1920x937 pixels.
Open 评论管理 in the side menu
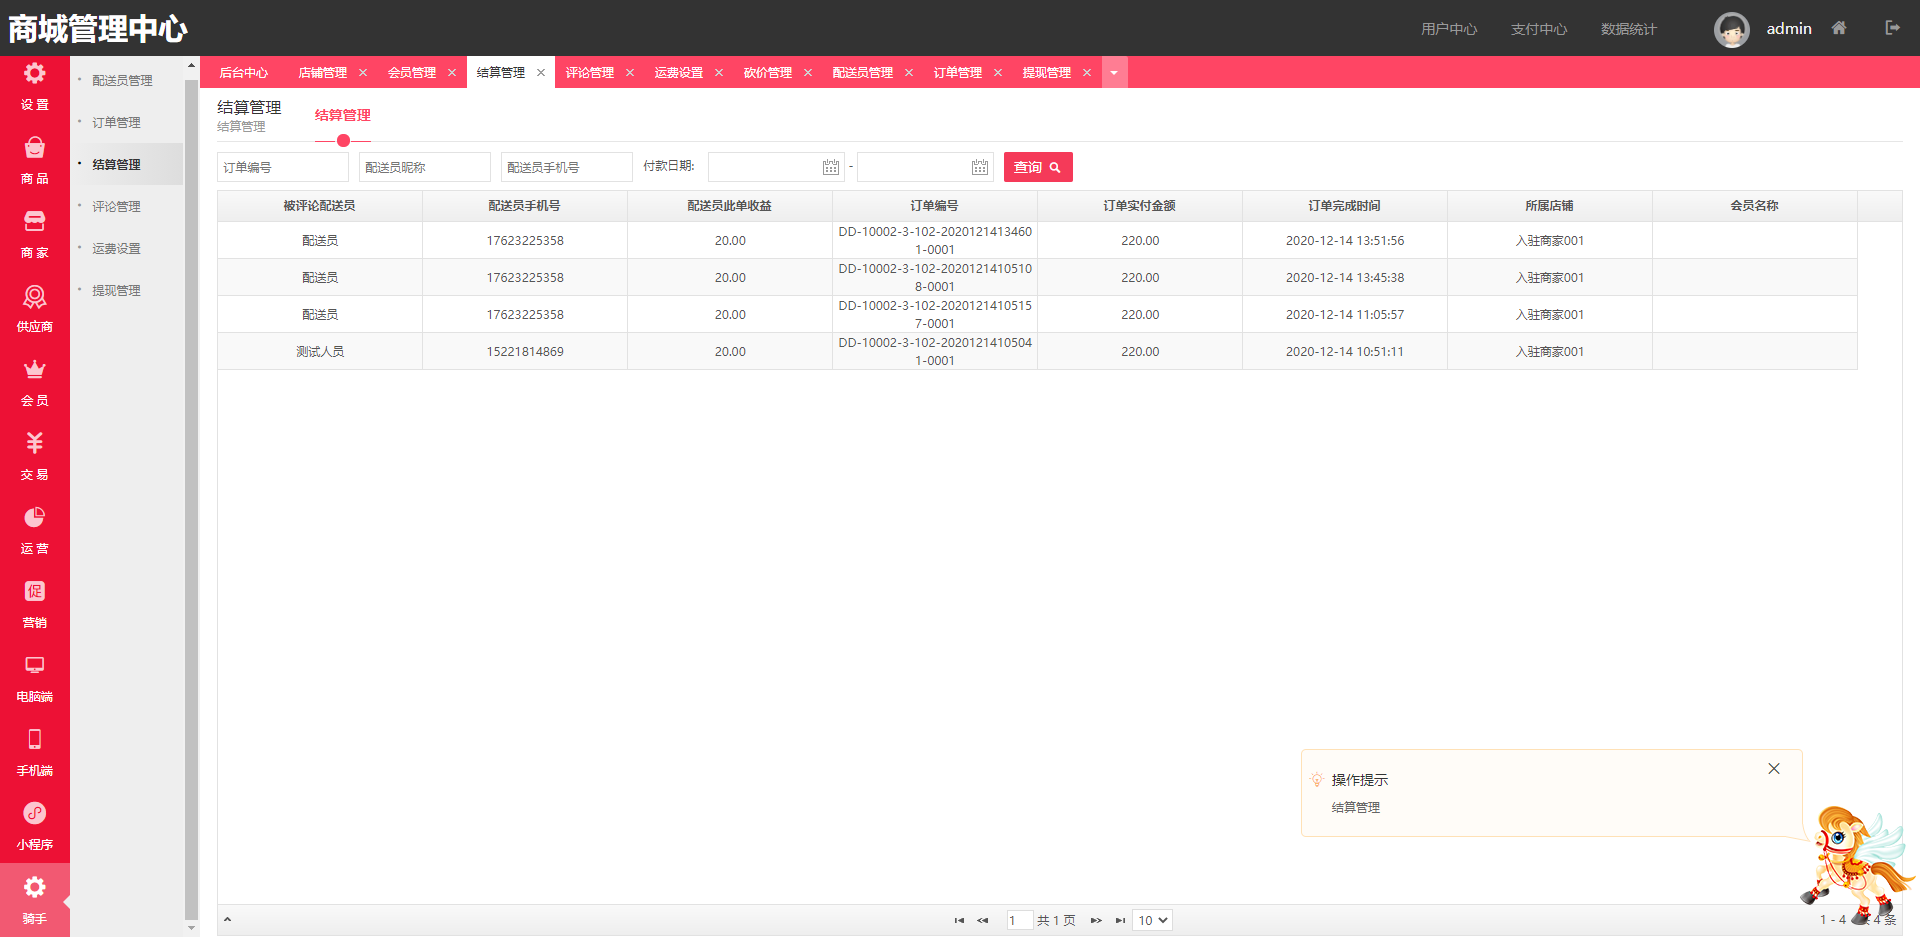[x=116, y=207]
